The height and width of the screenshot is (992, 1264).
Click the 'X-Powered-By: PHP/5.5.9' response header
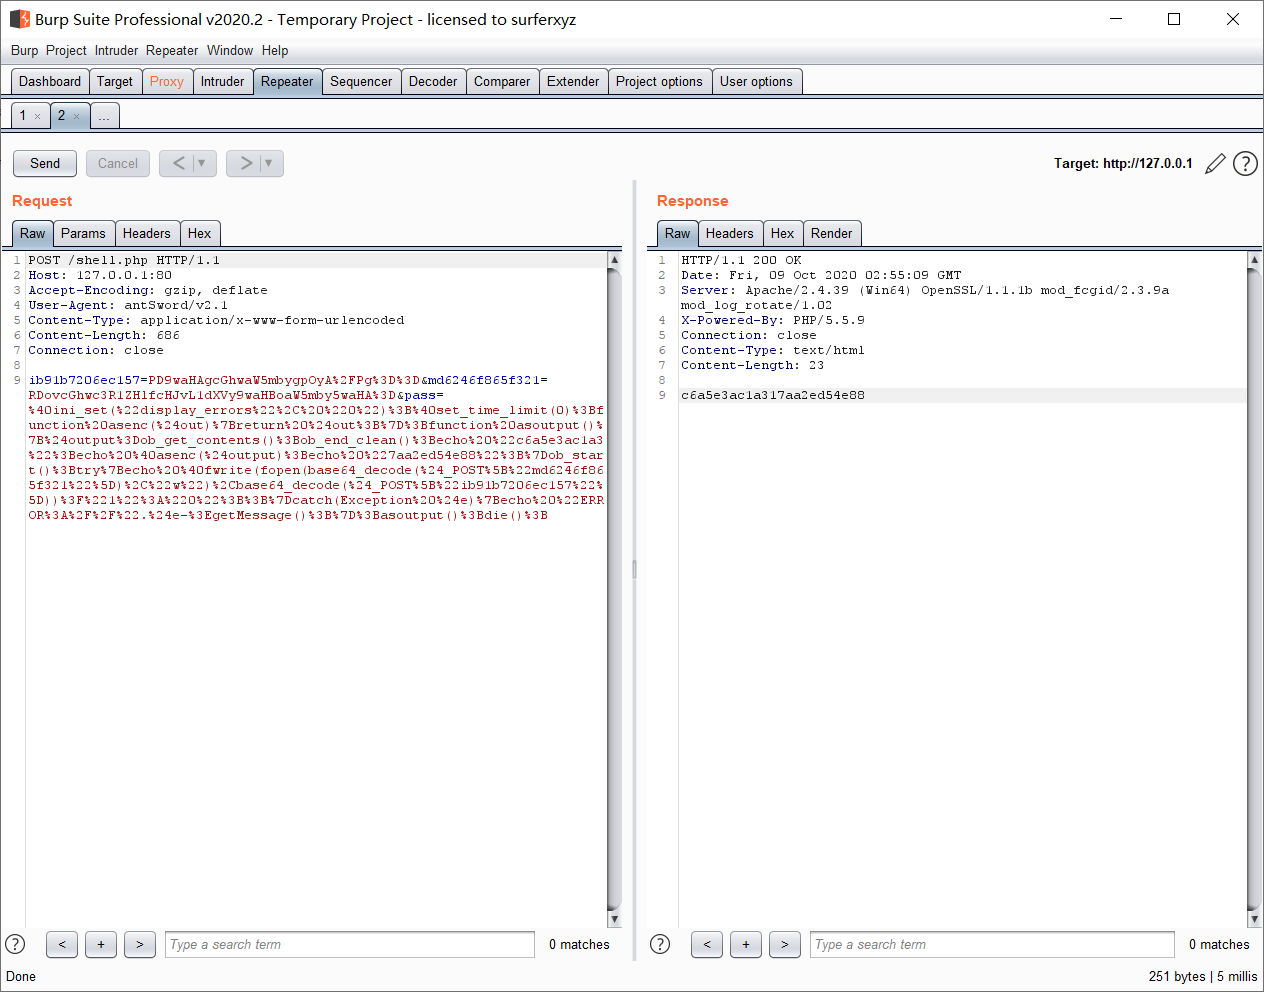point(773,320)
